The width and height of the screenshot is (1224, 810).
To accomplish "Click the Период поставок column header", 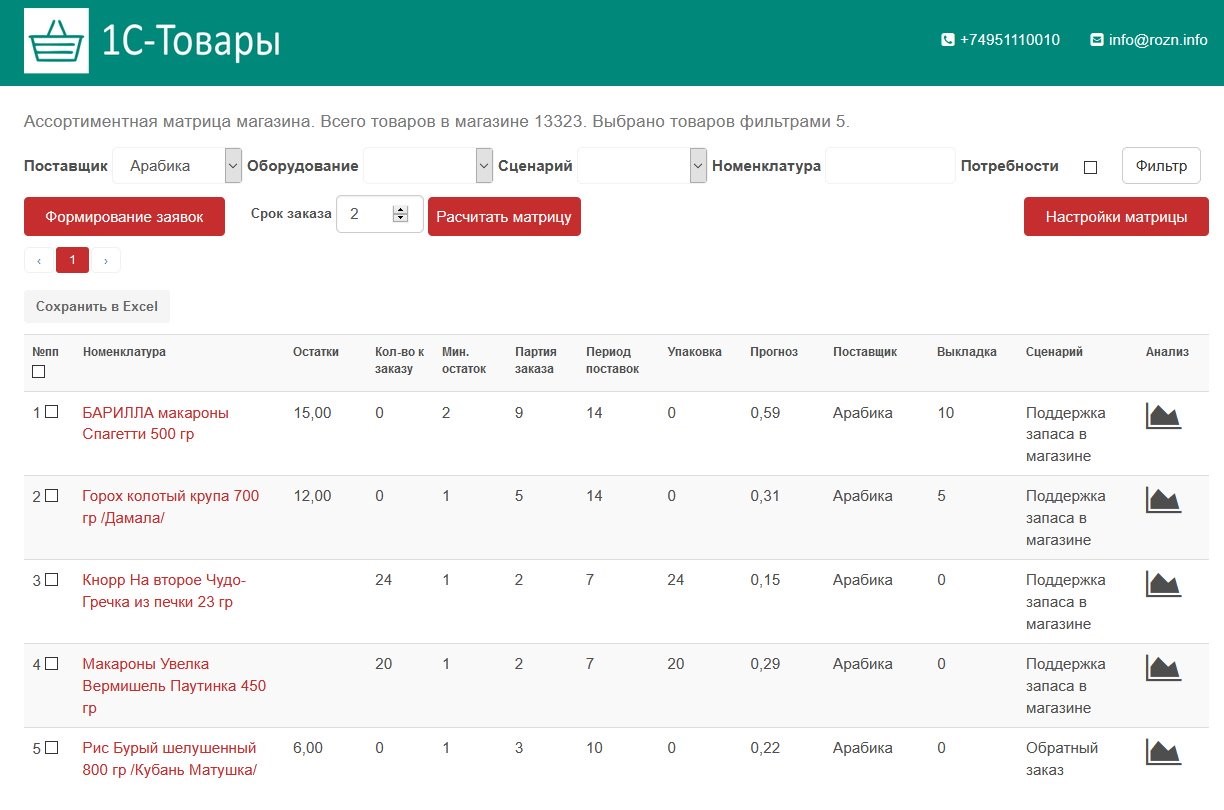I will click(612, 360).
